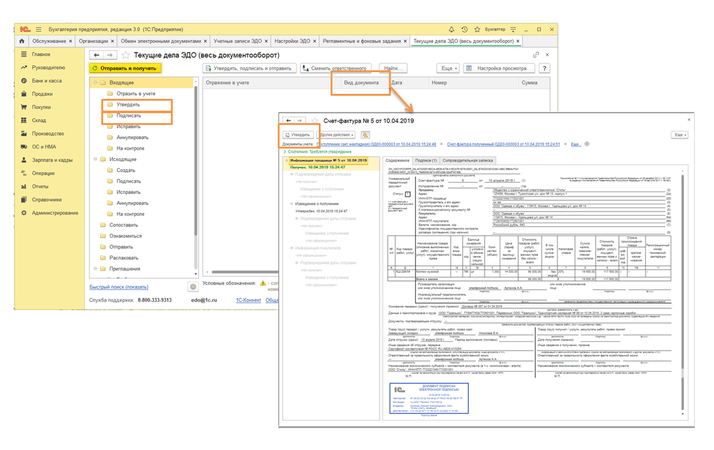Image resolution: width=714 pixels, height=450 pixels.
Task: Click the back arrow navigation button
Action: tap(97, 55)
